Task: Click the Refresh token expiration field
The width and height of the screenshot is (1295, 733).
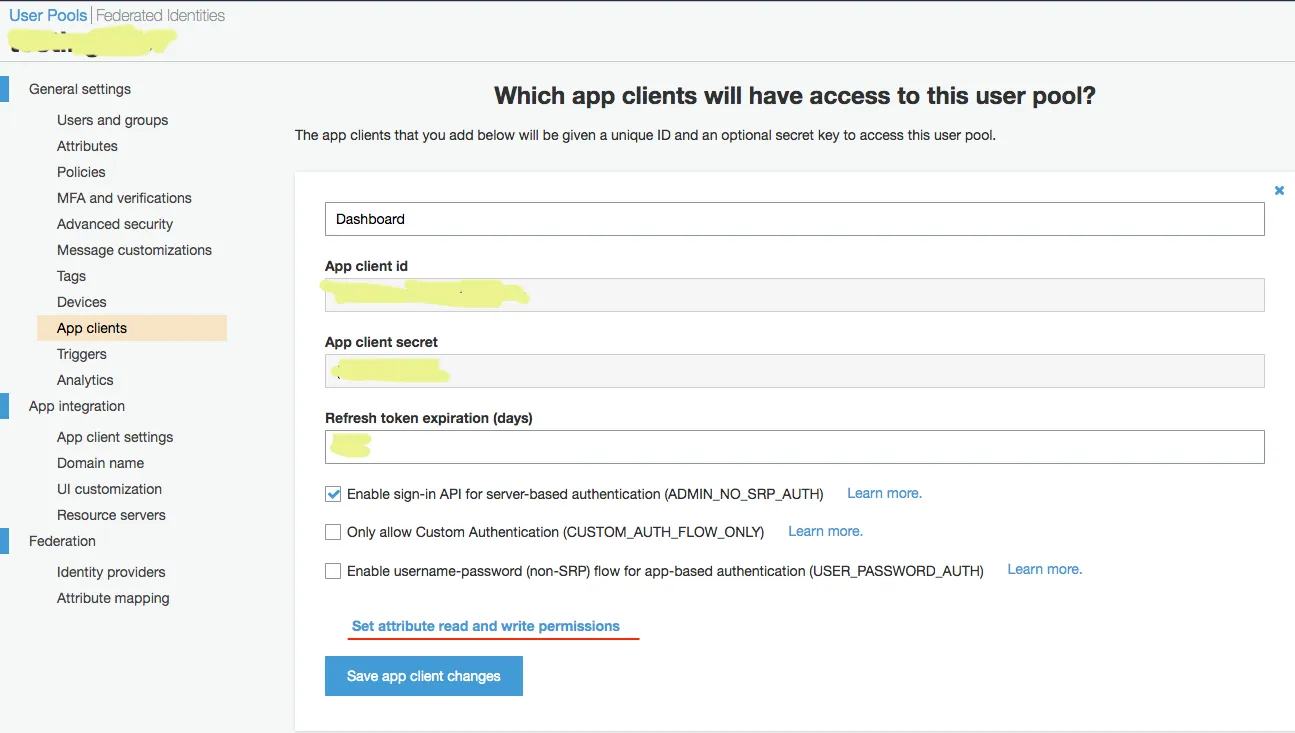Action: (794, 447)
